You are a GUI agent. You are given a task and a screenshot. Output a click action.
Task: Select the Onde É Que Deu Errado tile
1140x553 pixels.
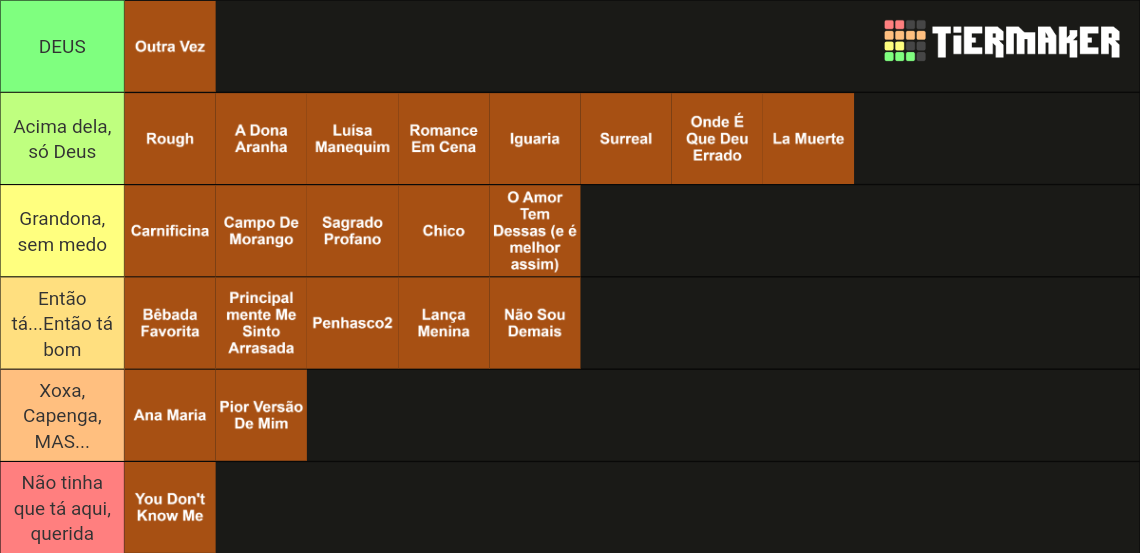[x=717, y=139]
